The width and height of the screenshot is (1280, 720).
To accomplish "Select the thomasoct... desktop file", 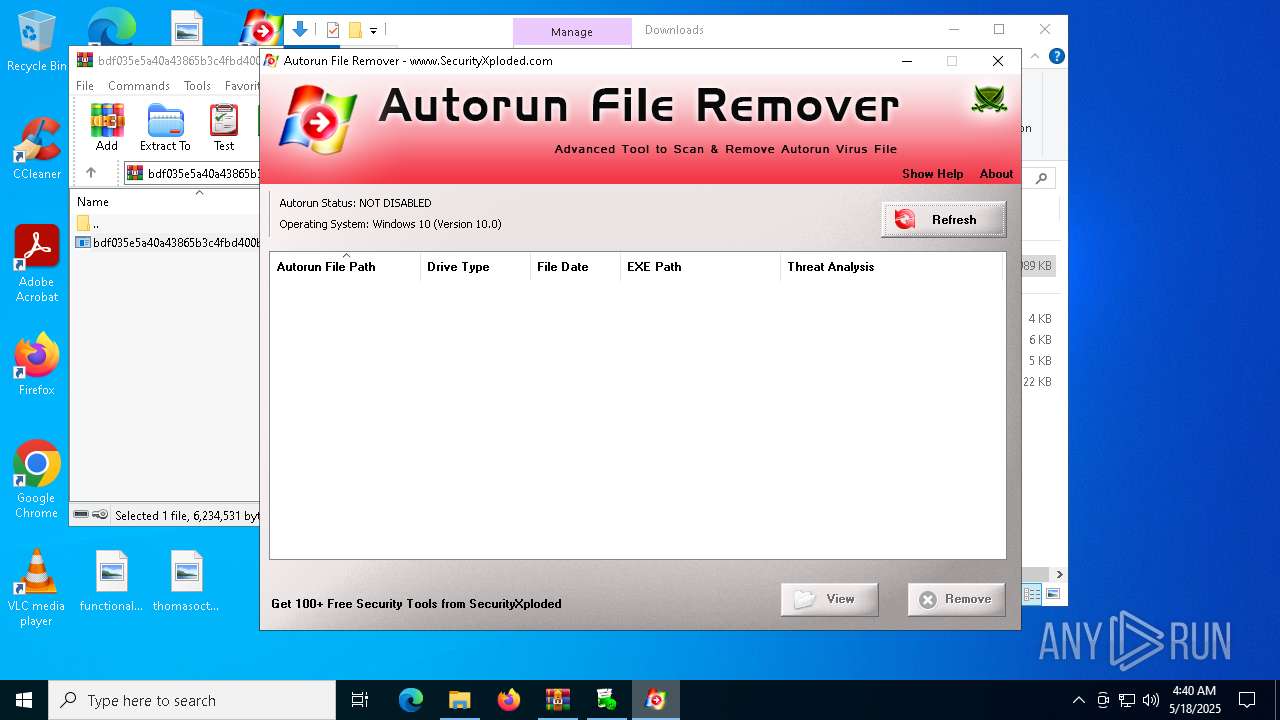I will pyautogui.click(x=186, y=581).
